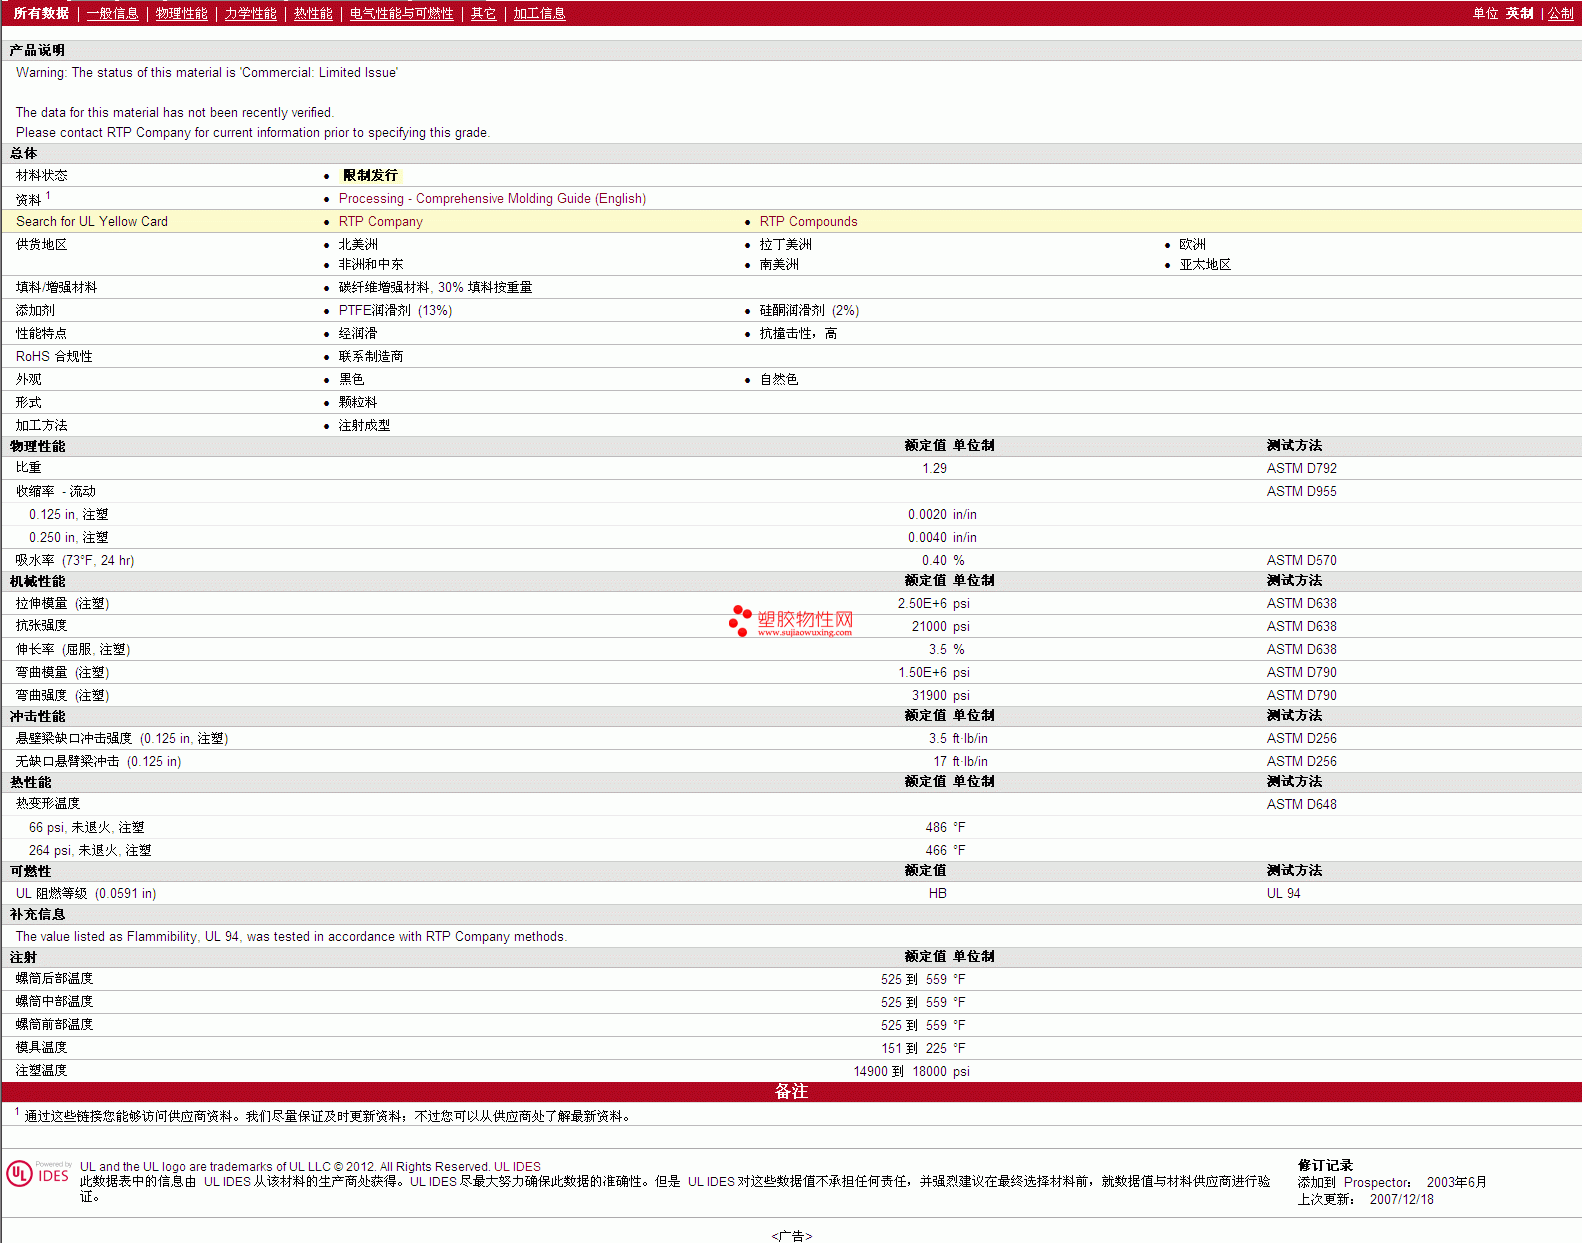Click 碳纤维增强材料 filler entry
The width and height of the screenshot is (1582, 1243).
(x=435, y=287)
